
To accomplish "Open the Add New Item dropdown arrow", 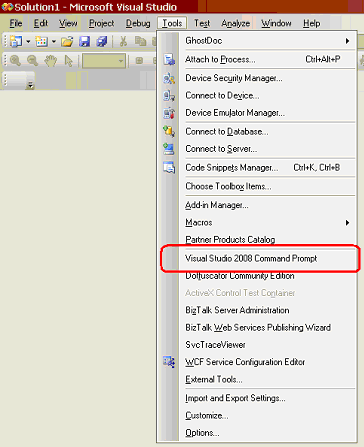I will point(54,42).
